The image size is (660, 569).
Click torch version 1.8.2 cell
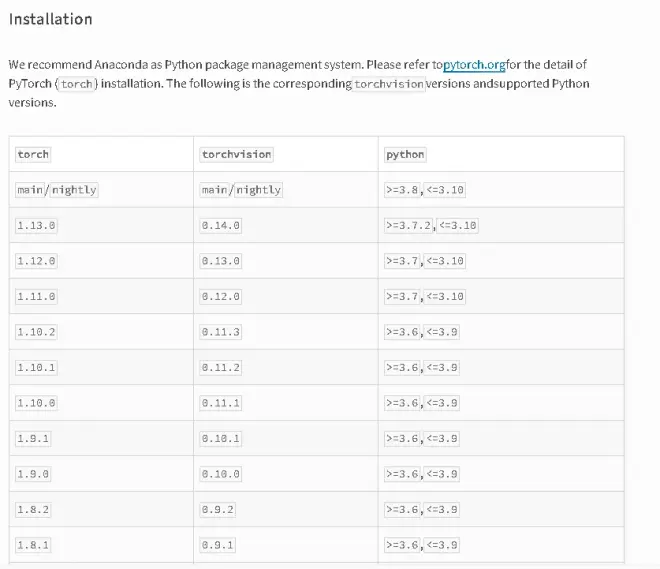click(33, 510)
